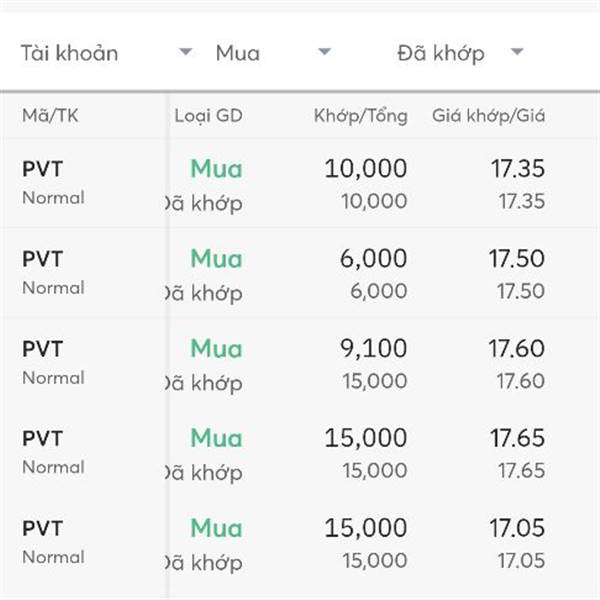The width and height of the screenshot is (600, 600).
Task: Select the PVT order priced 17.60
Action: click(x=42, y=349)
